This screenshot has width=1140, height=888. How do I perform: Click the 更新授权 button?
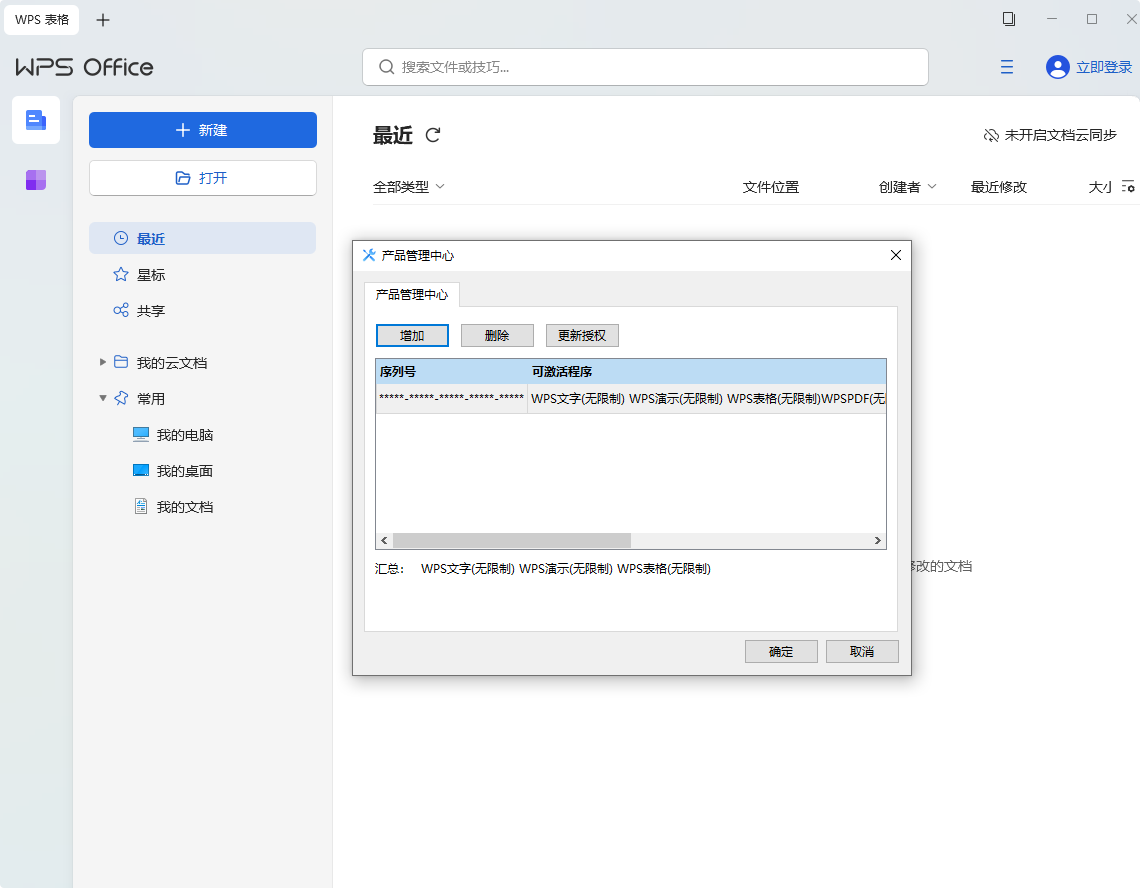(582, 335)
